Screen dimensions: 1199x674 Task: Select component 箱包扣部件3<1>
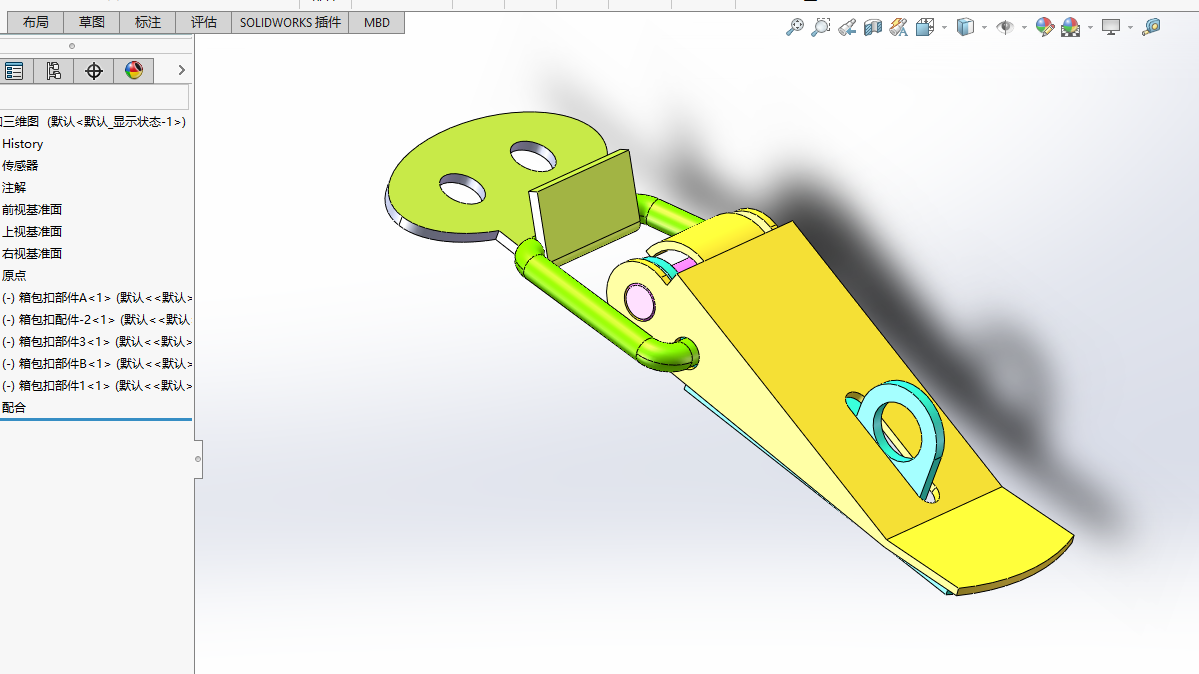[x=97, y=342]
